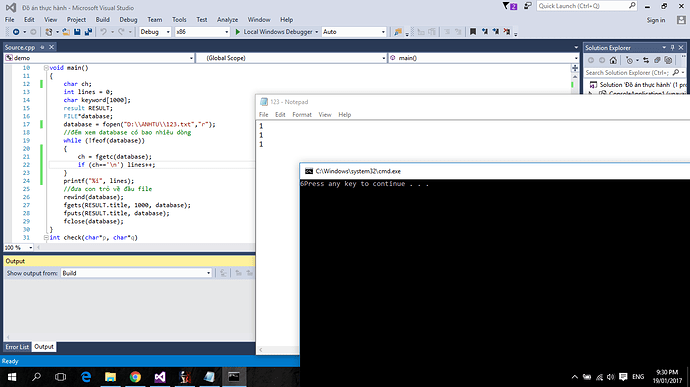This screenshot has width=690, height=387.
Task: Launch Google Chrome from the taskbar
Action: 135,377
